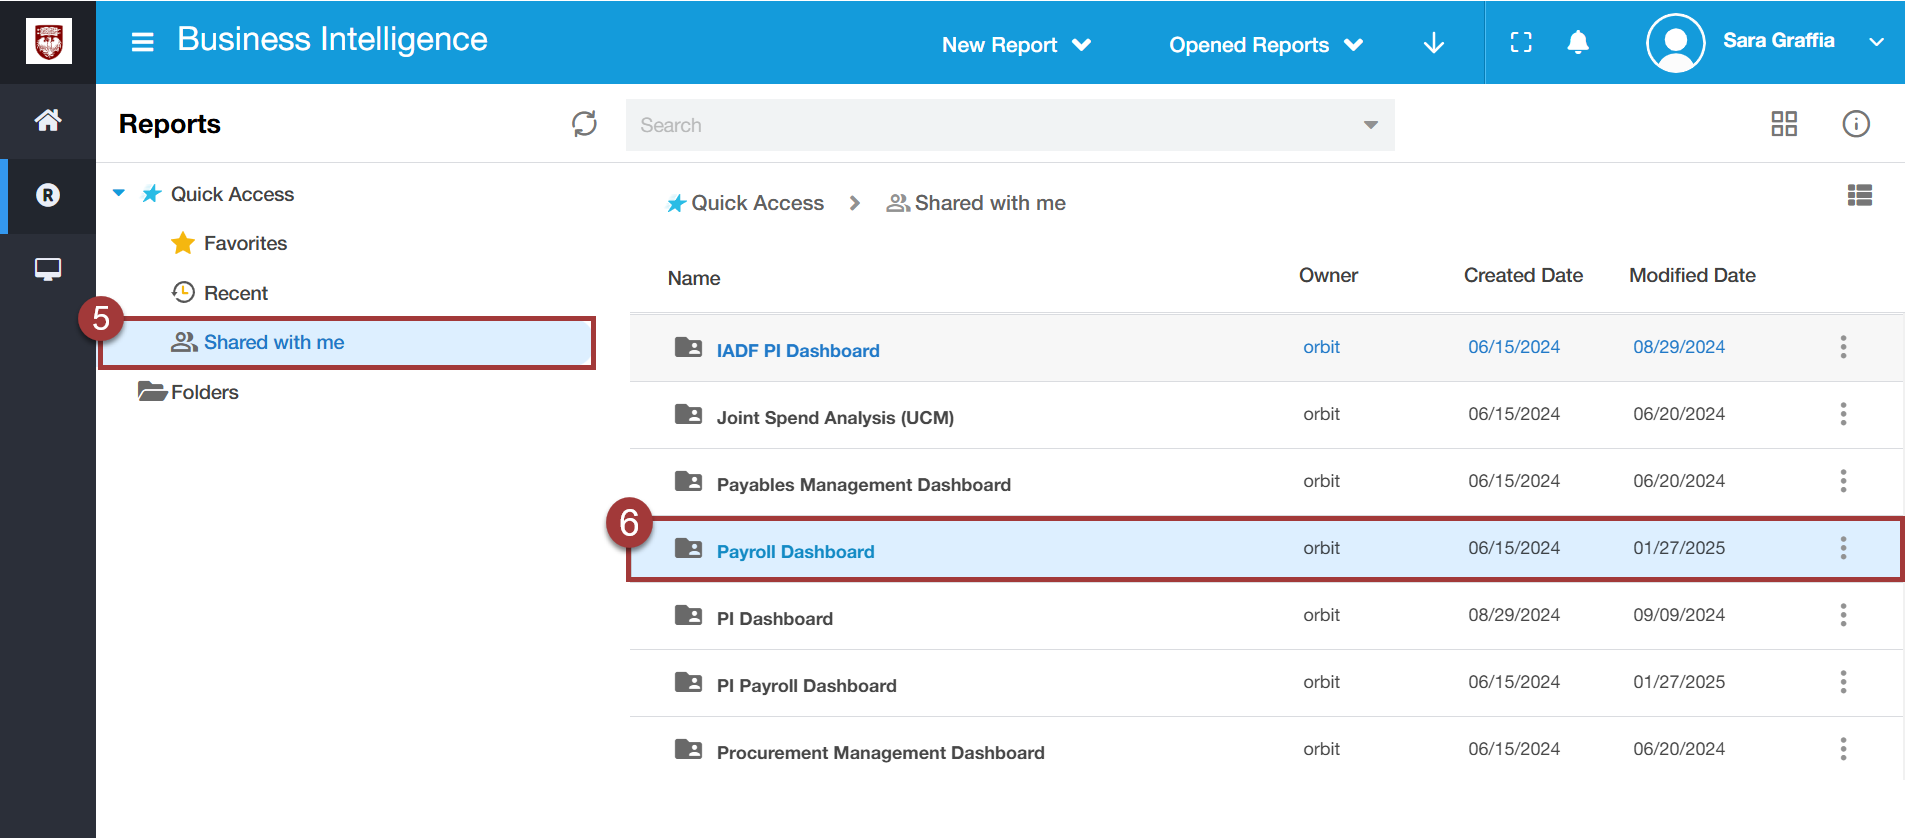The width and height of the screenshot is (1905, 838).
Task: Click the hamburger menu icon
Action: point(143,42)
